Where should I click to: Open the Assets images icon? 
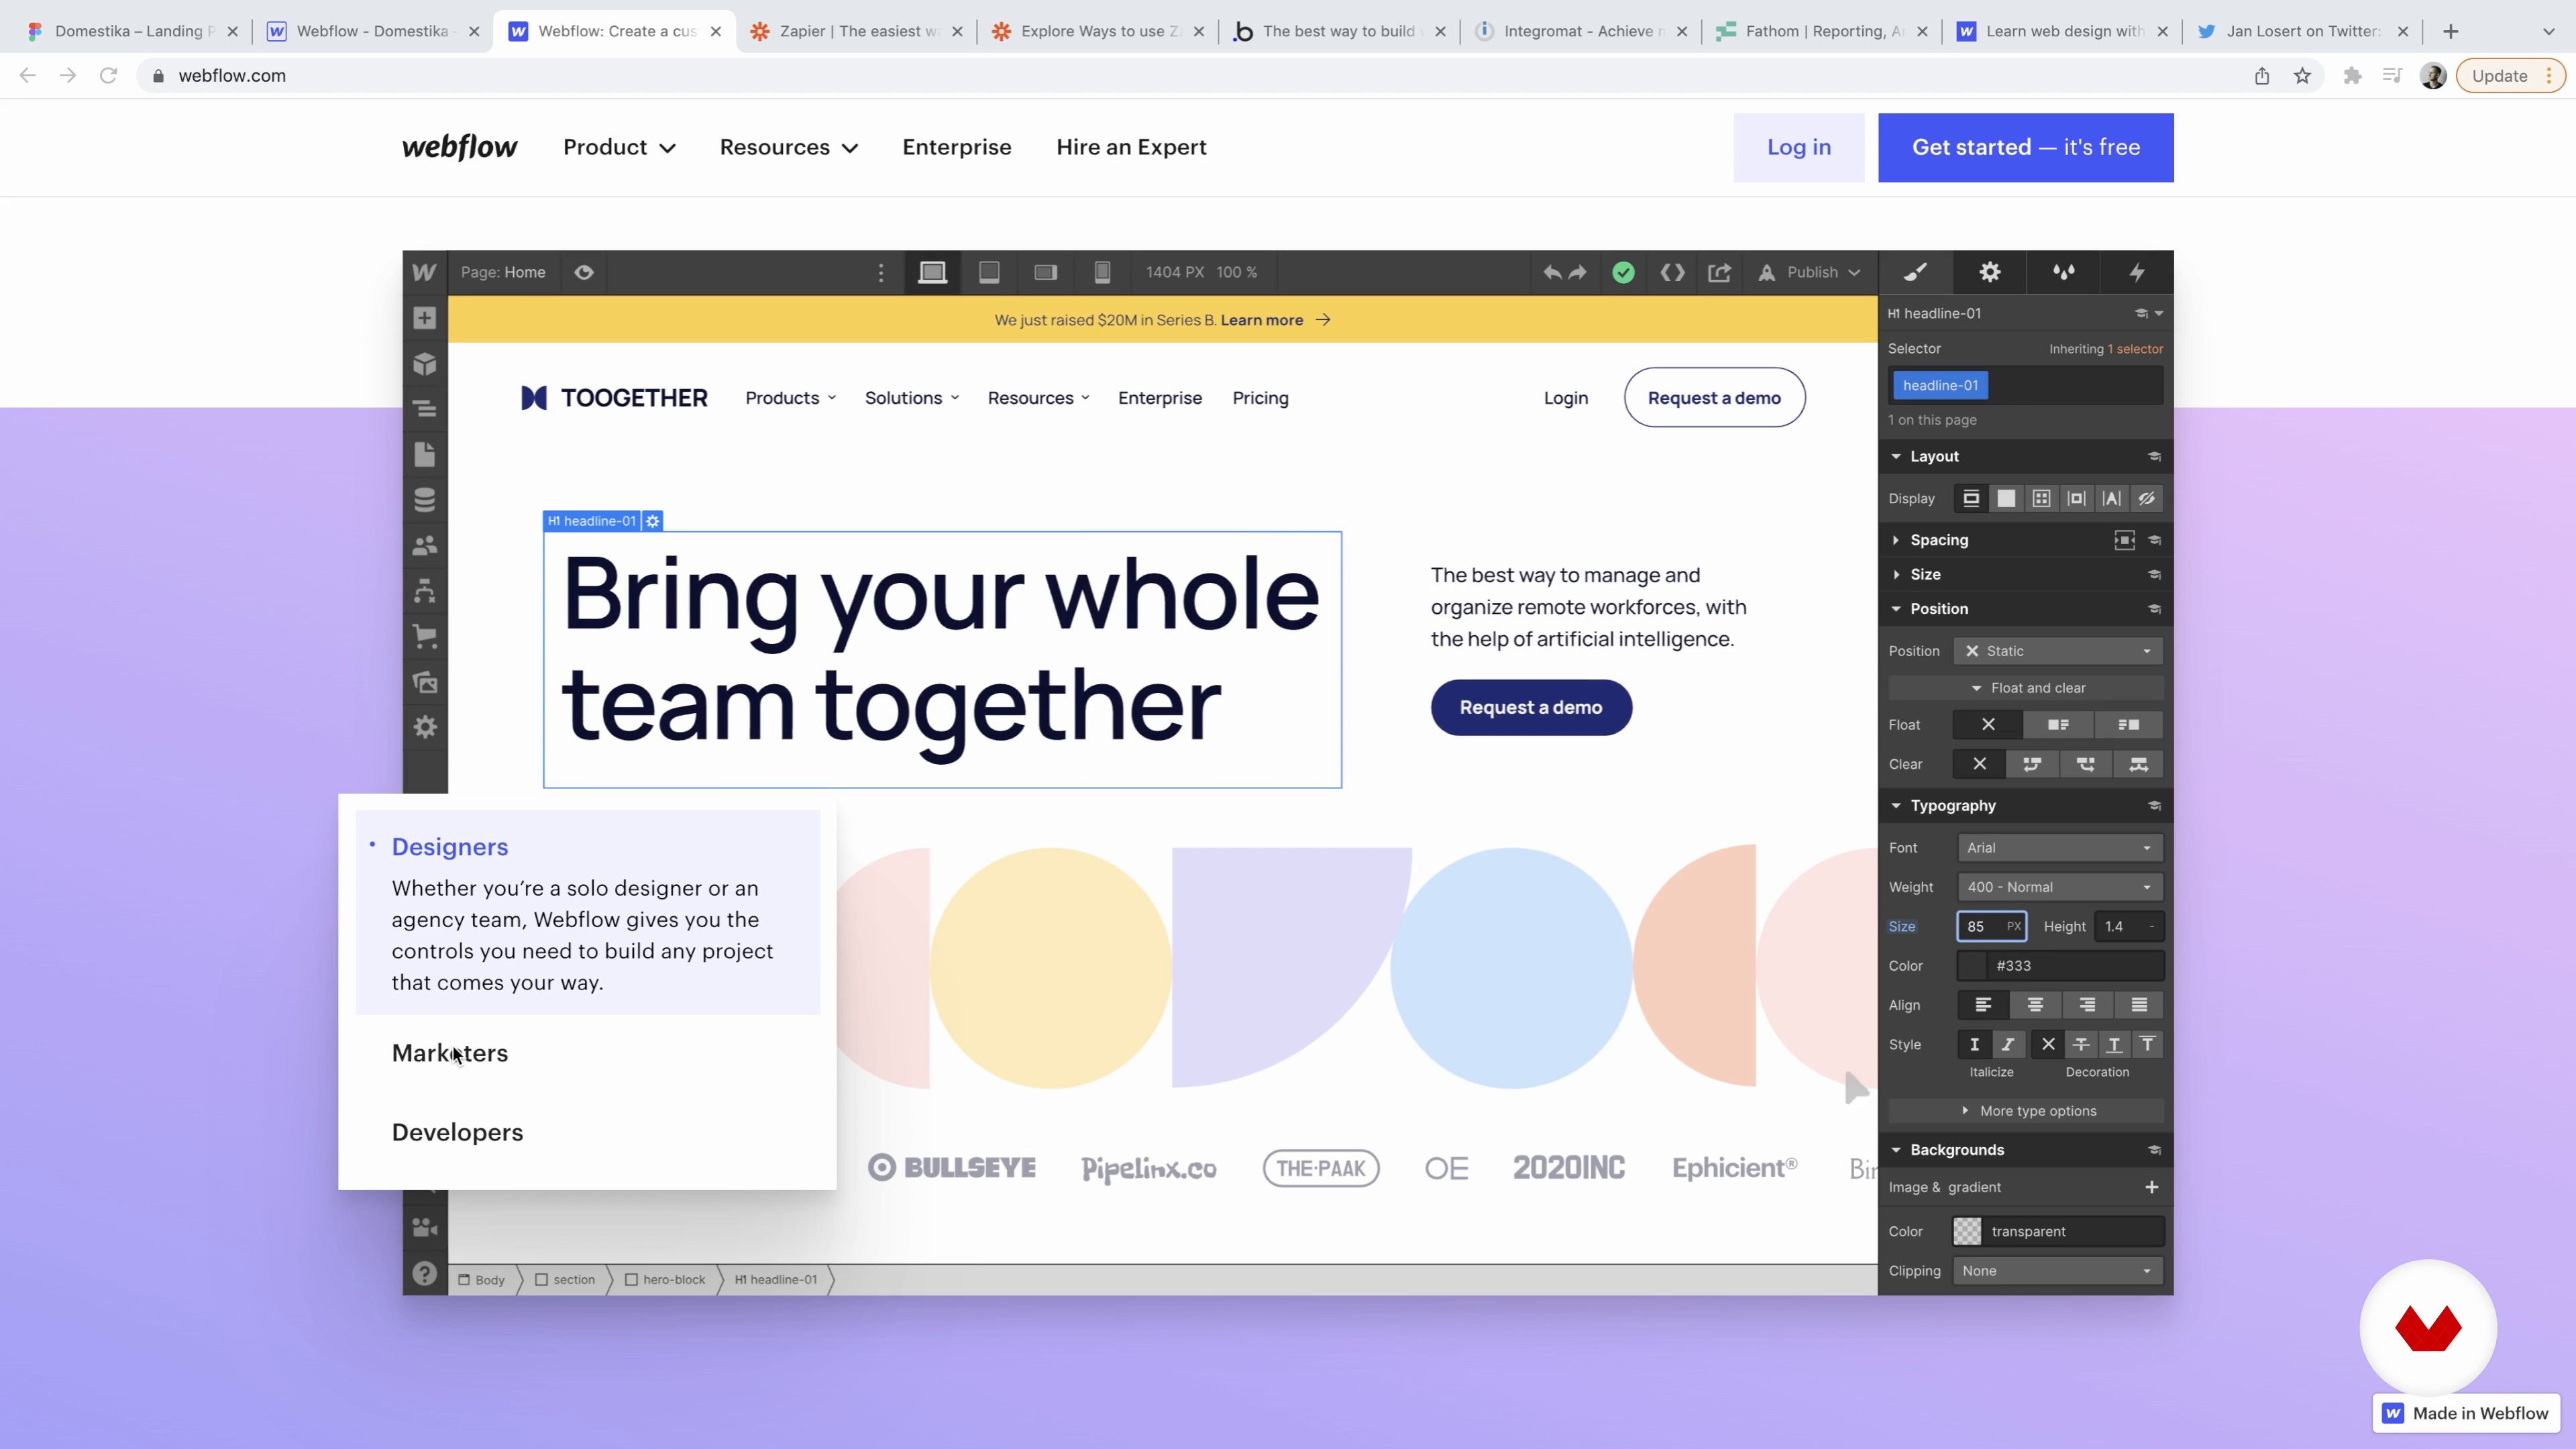(x=424, y=682)
